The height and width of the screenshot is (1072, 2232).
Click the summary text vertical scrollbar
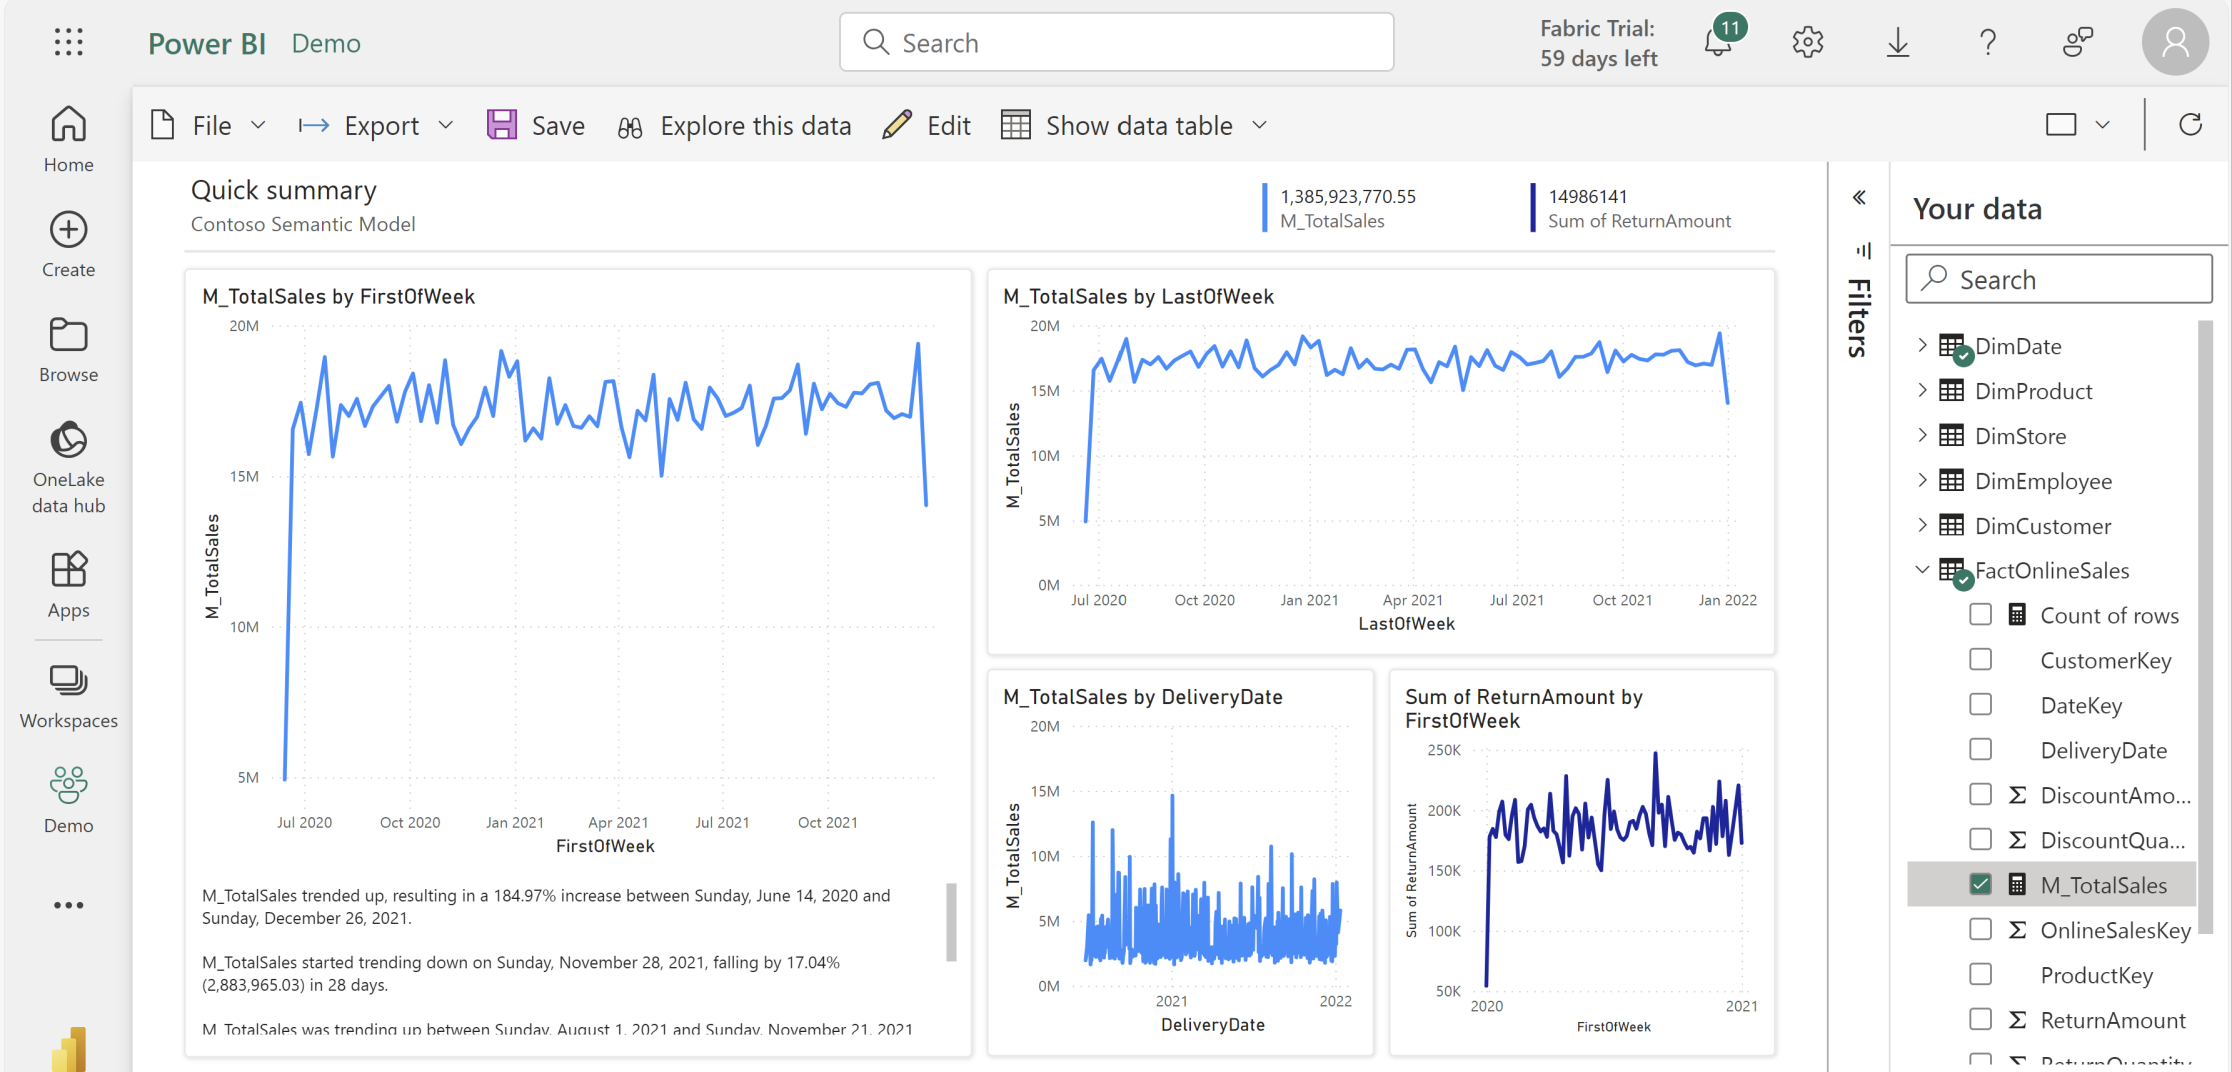[951, 920]
